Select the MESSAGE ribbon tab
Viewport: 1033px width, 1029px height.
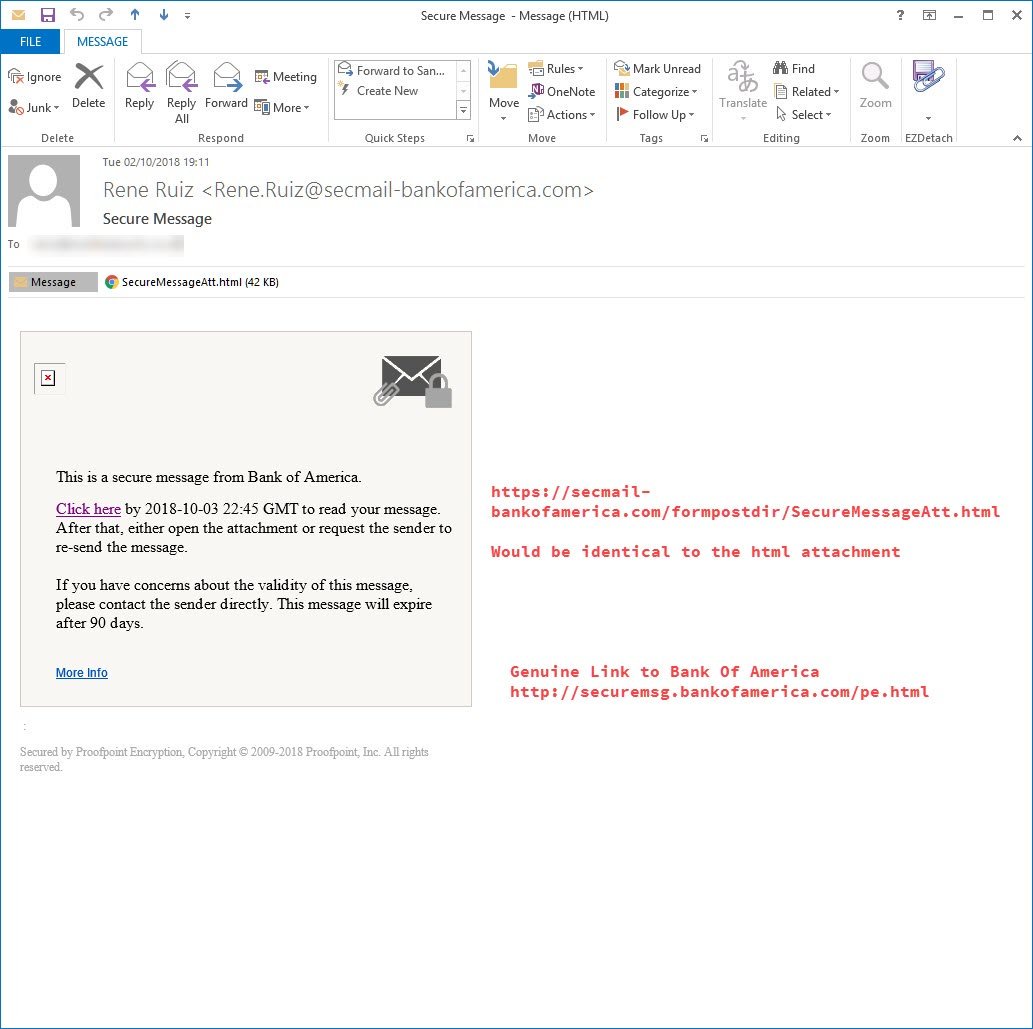coord(102,41)
